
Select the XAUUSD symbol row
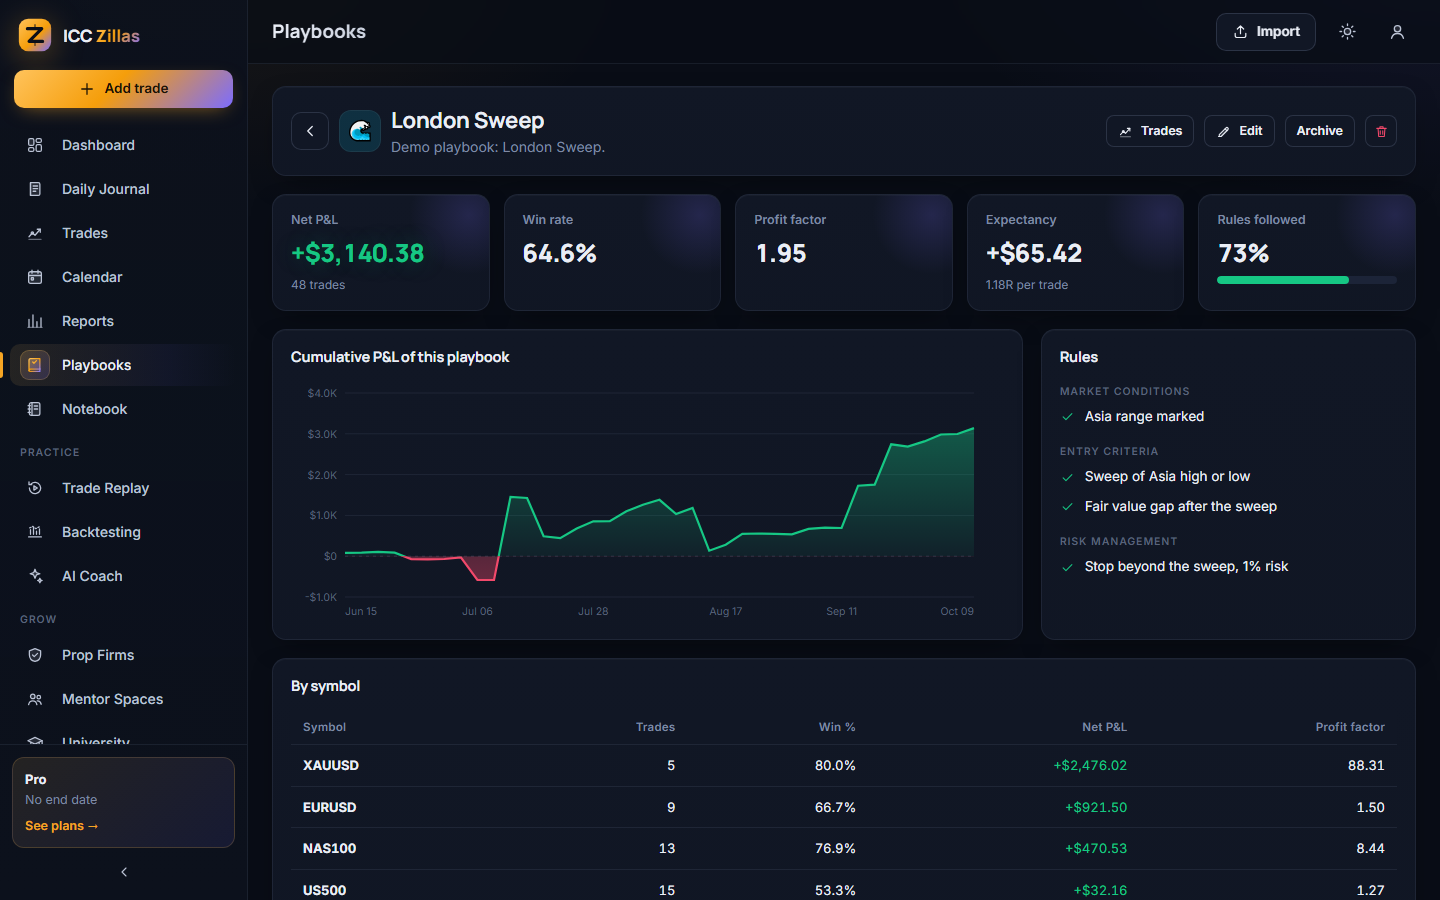pyautogui.click(x=843, y=765)
